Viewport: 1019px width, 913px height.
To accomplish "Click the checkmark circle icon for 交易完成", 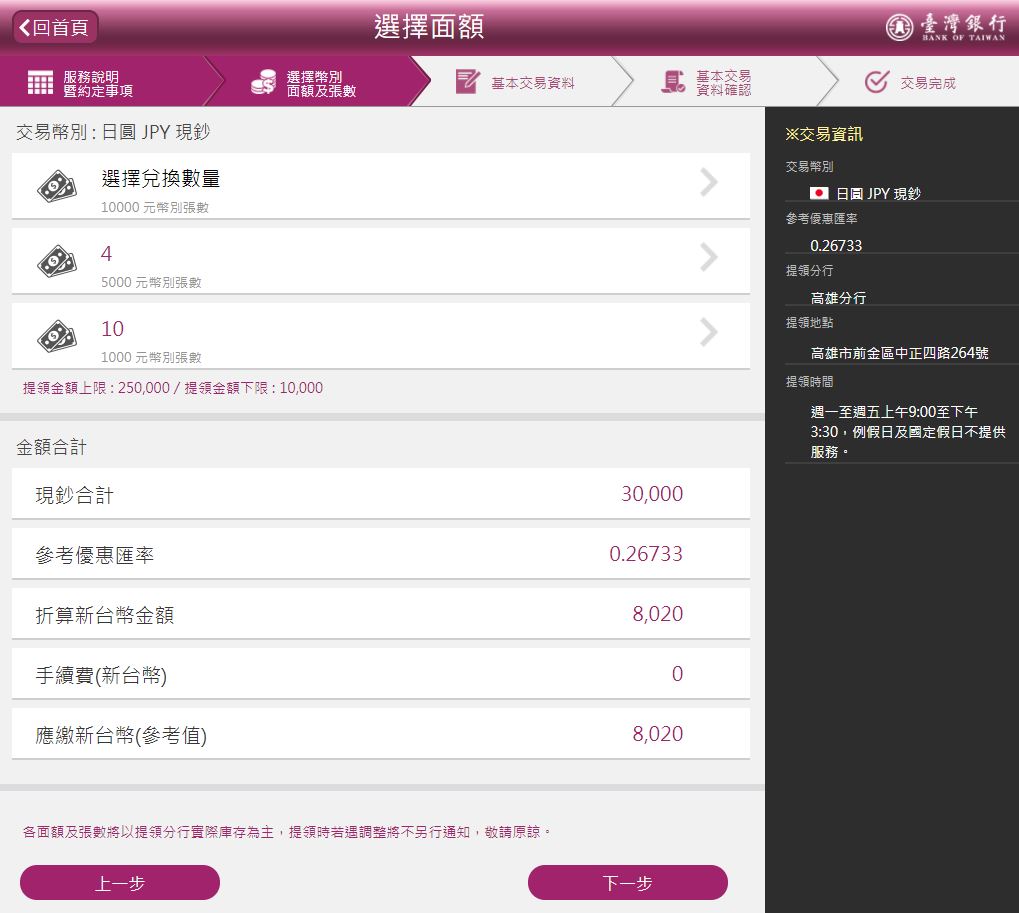I will pyautogui.click(x=877, y=82).
